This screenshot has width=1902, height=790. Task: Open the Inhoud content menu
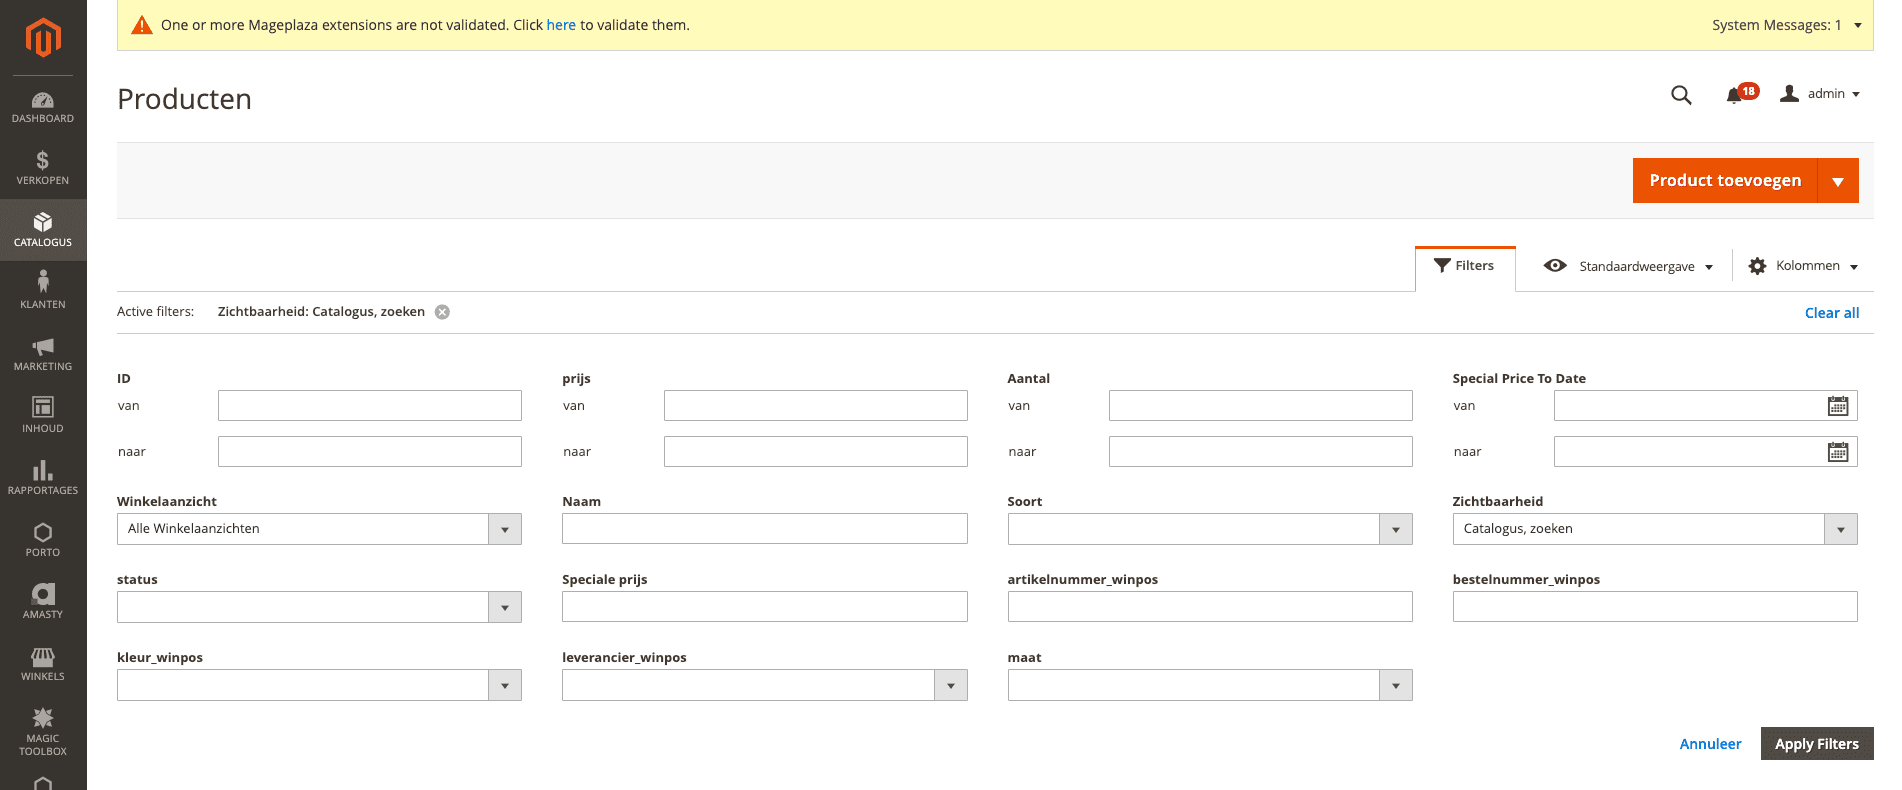(43, 415)
